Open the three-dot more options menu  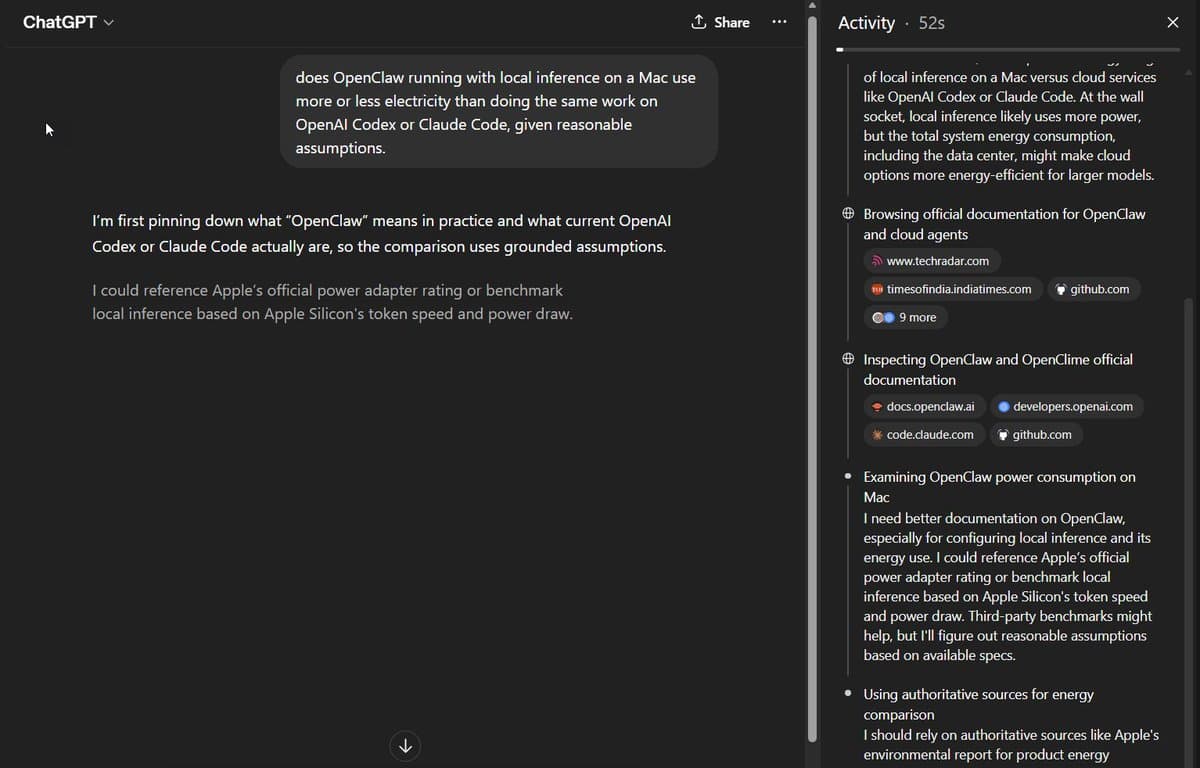coord(779,22)
